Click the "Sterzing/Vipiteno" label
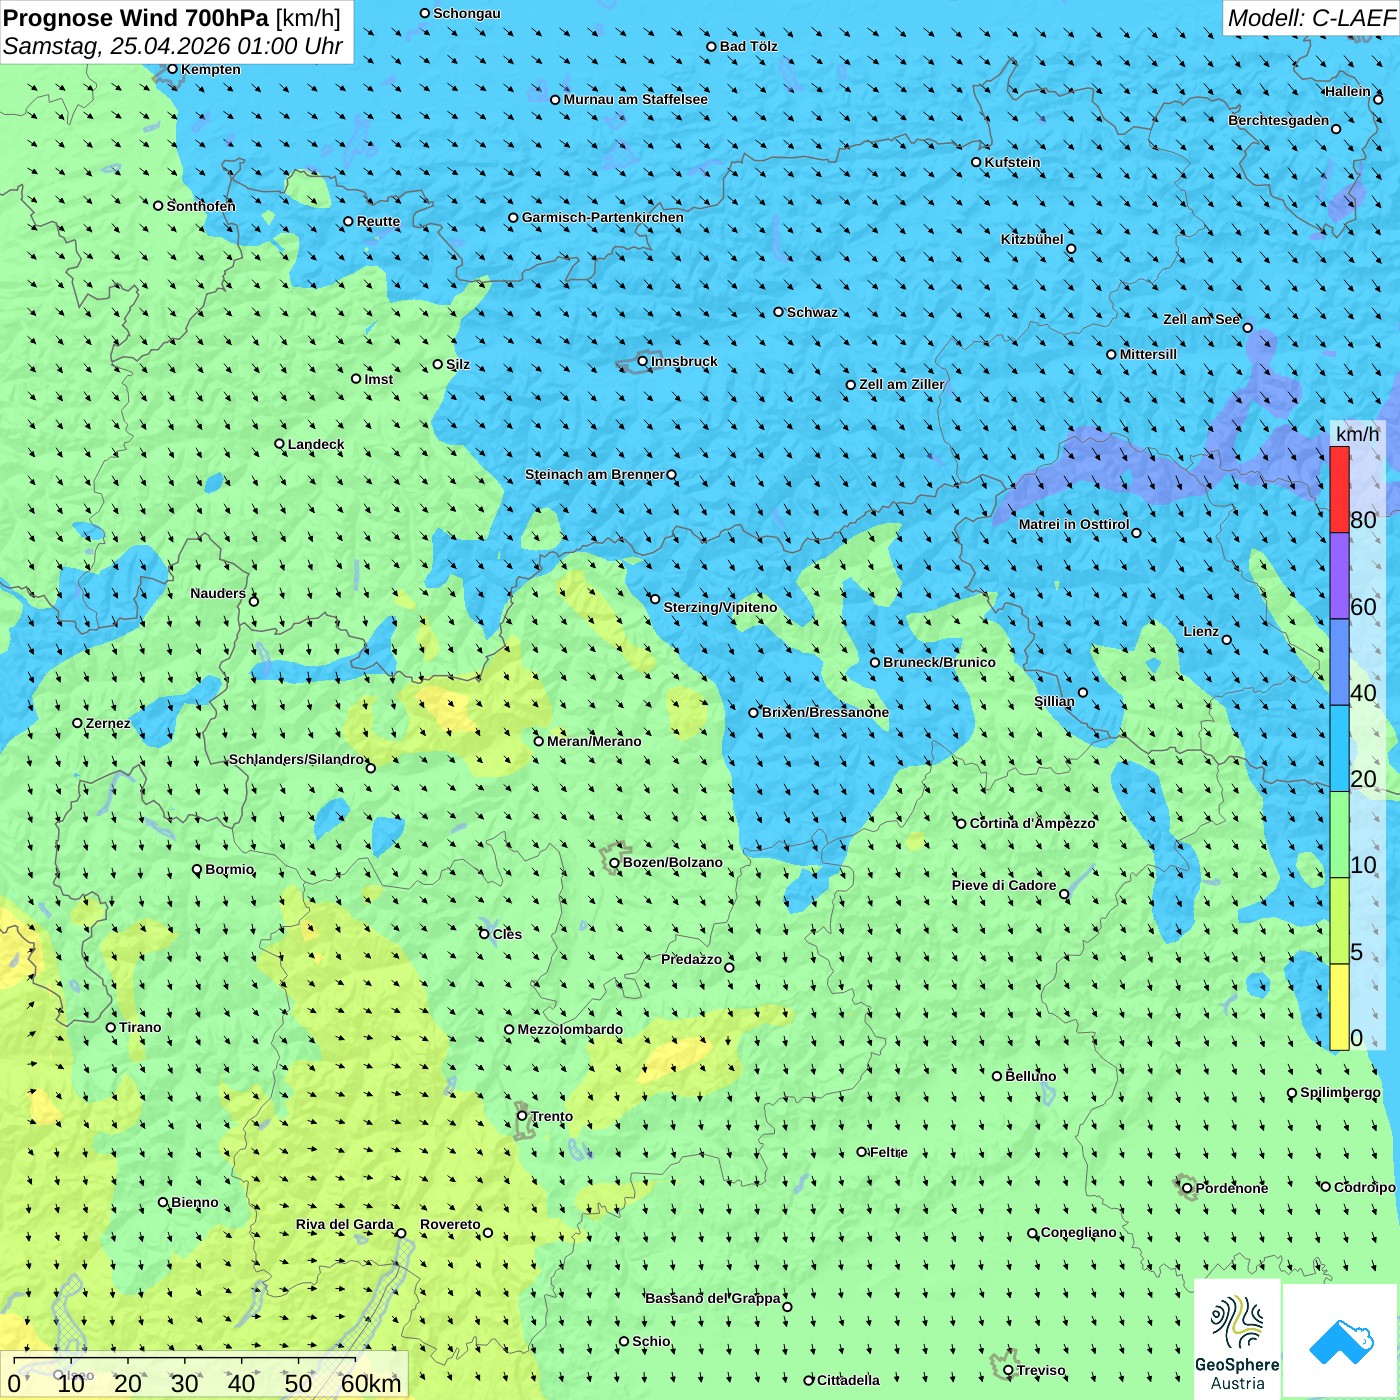The width and height of the screenshot is (1400, 1400). (720, 607)
